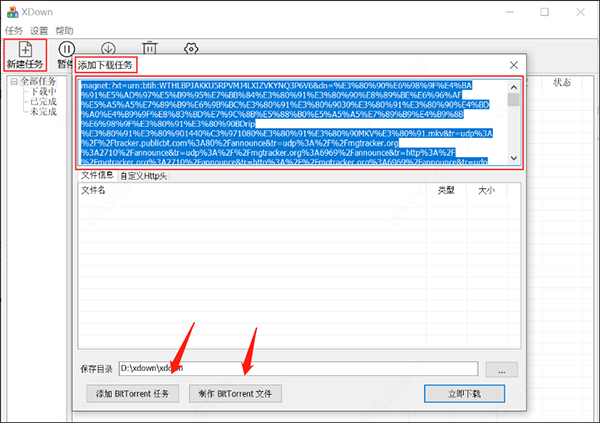Image resolution: width=600 pixels, height=423 pixels.
Task: Select 下载中 in the task tree
Action: 43,91
